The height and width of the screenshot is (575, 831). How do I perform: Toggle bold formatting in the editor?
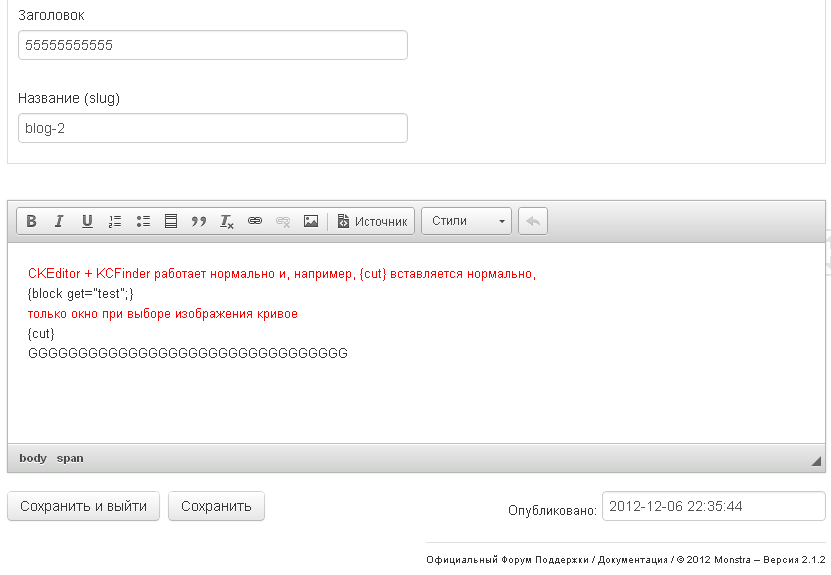point(32,221)
